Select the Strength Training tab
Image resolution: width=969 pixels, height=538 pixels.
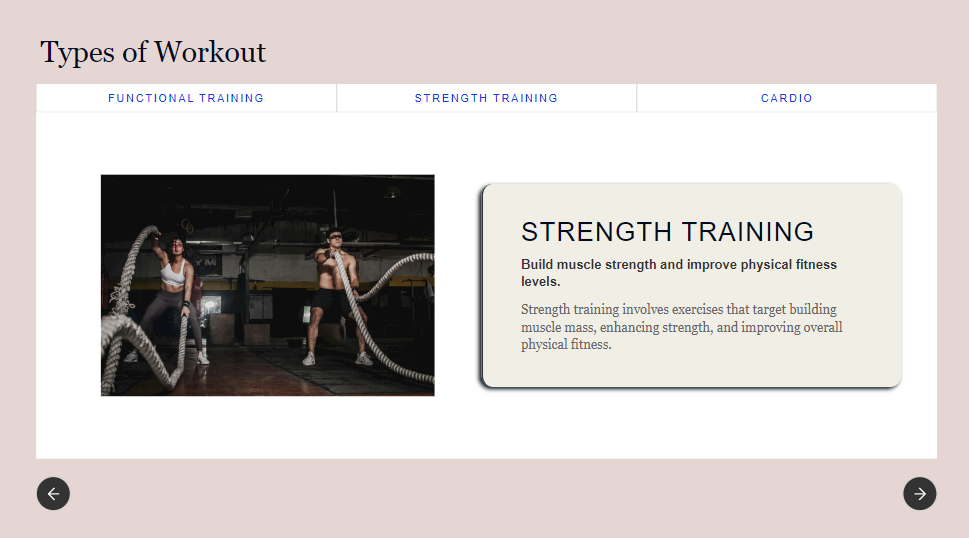[486, 98]
